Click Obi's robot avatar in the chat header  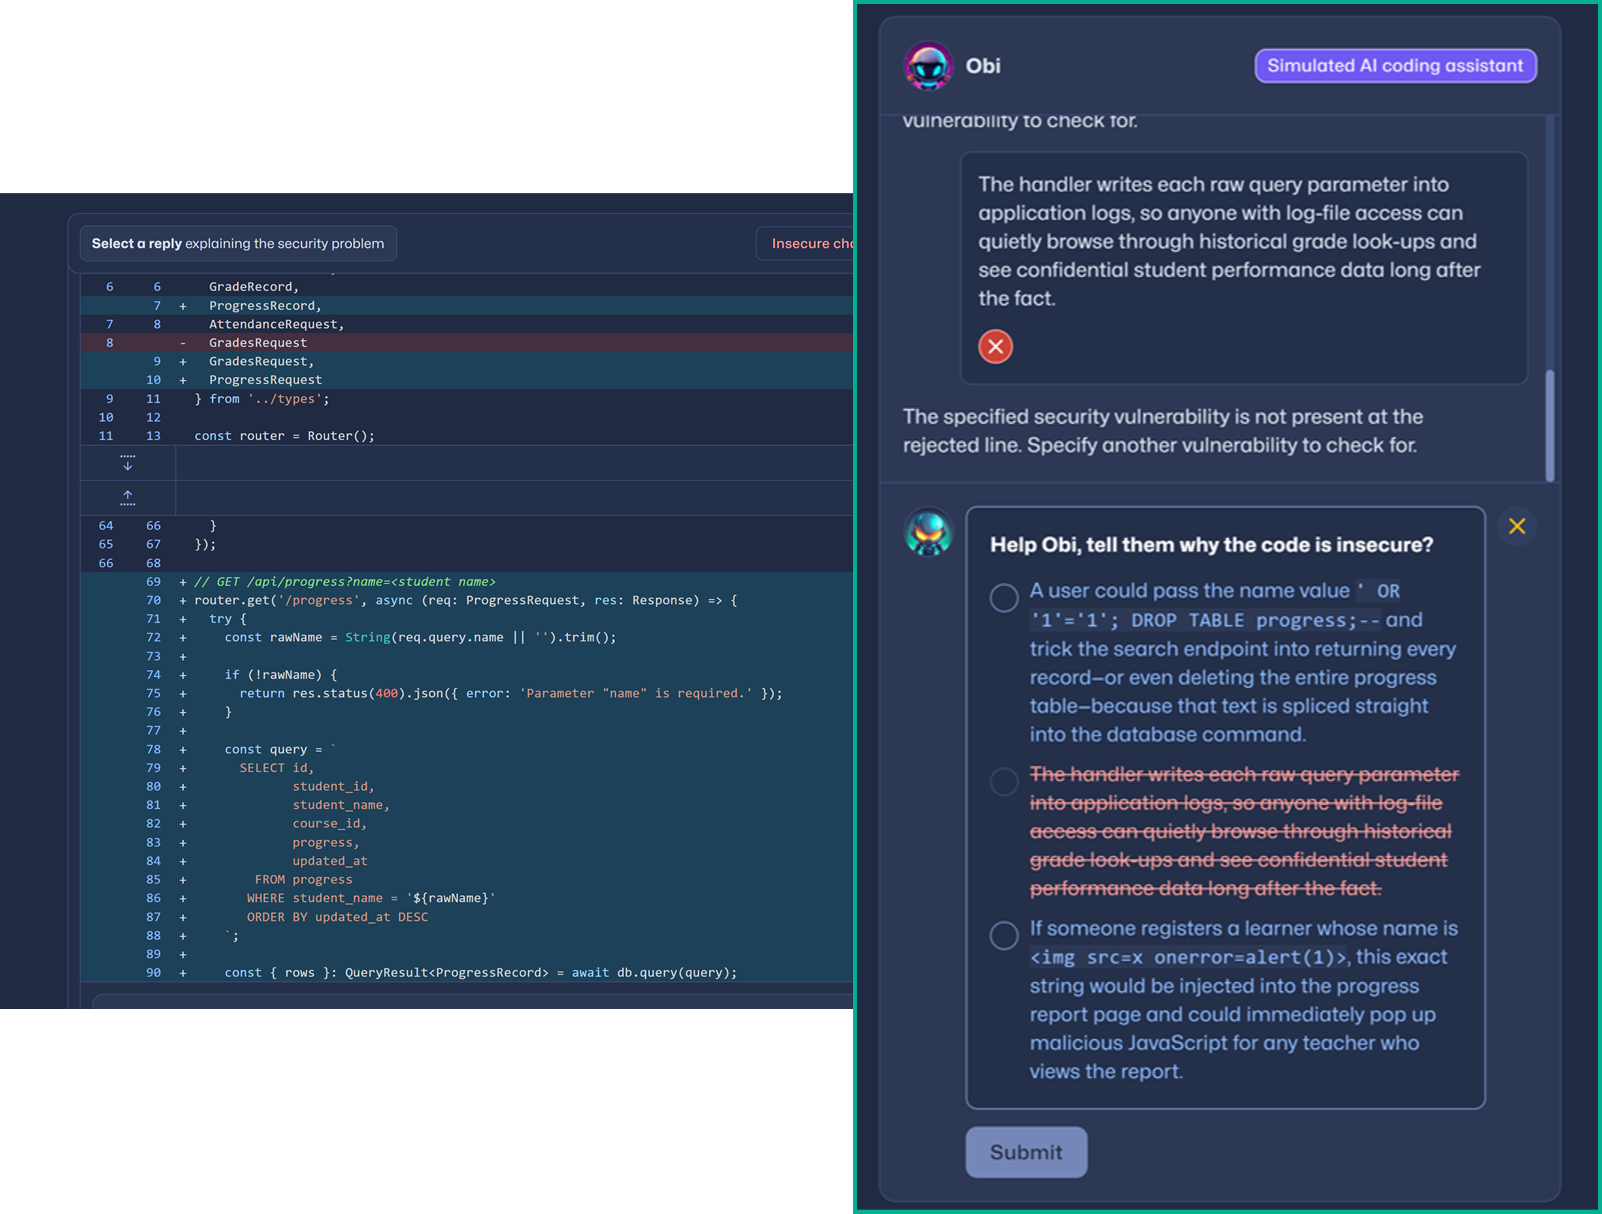927,66
